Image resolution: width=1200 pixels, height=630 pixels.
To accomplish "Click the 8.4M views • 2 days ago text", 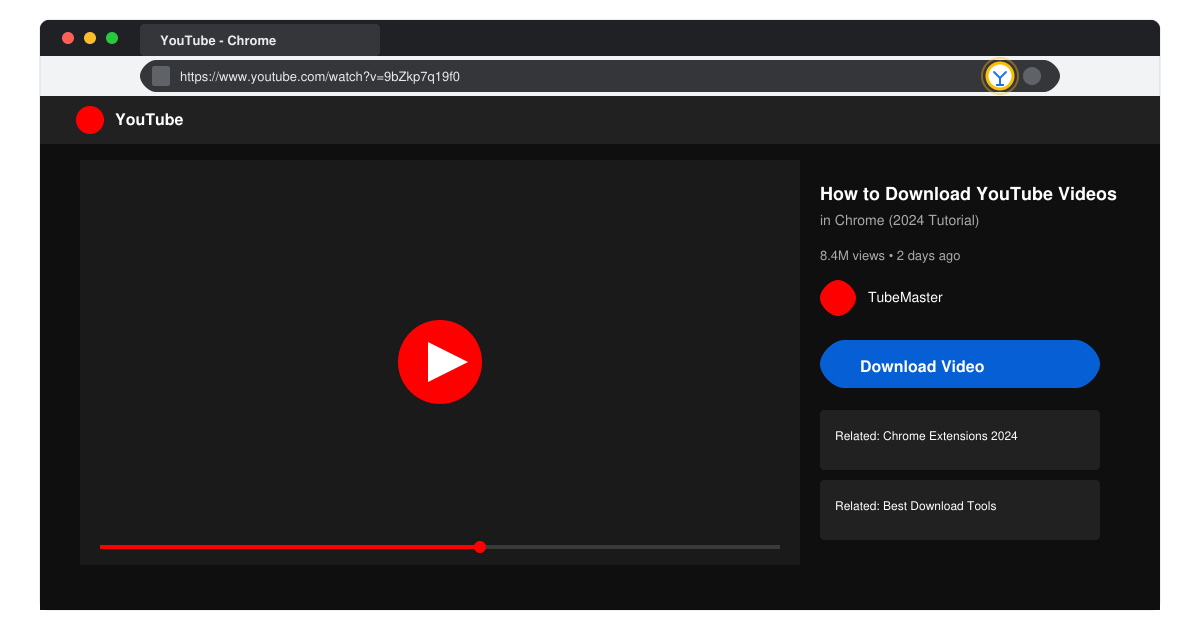I will pos(890,256).
